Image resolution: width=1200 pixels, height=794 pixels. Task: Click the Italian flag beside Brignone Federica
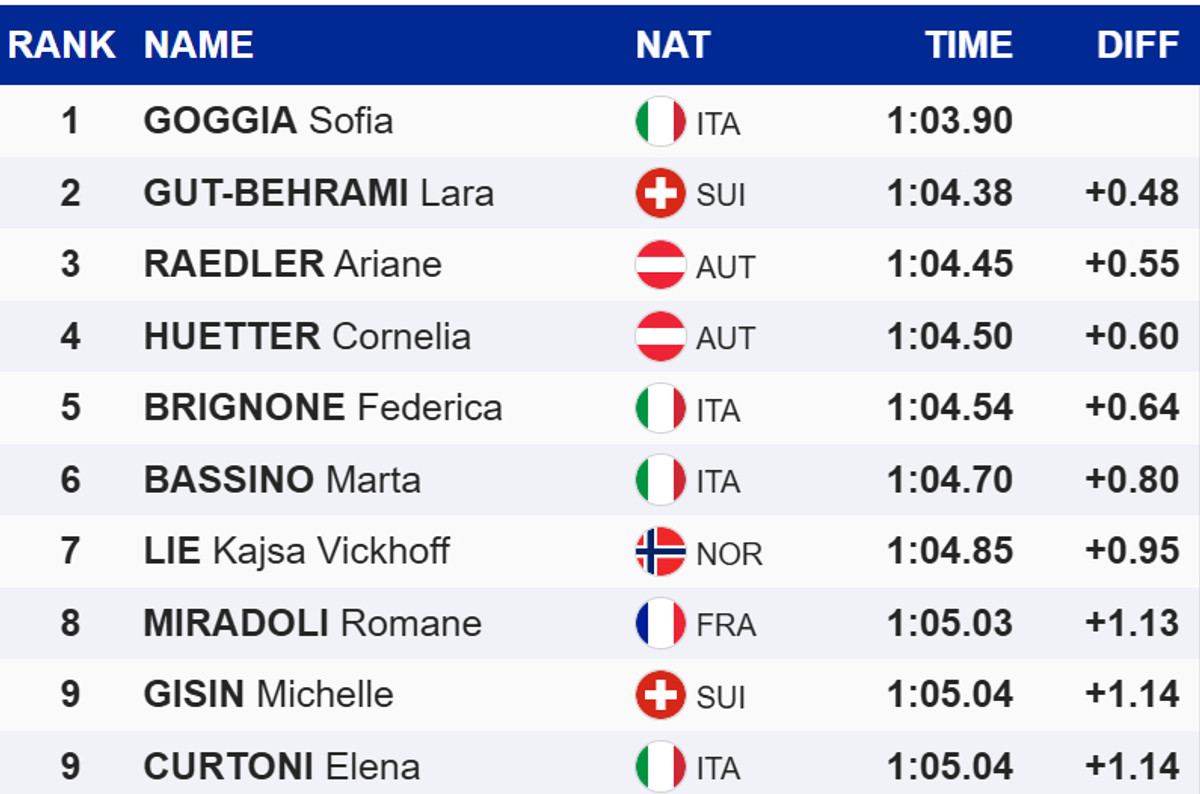(660, 409)
